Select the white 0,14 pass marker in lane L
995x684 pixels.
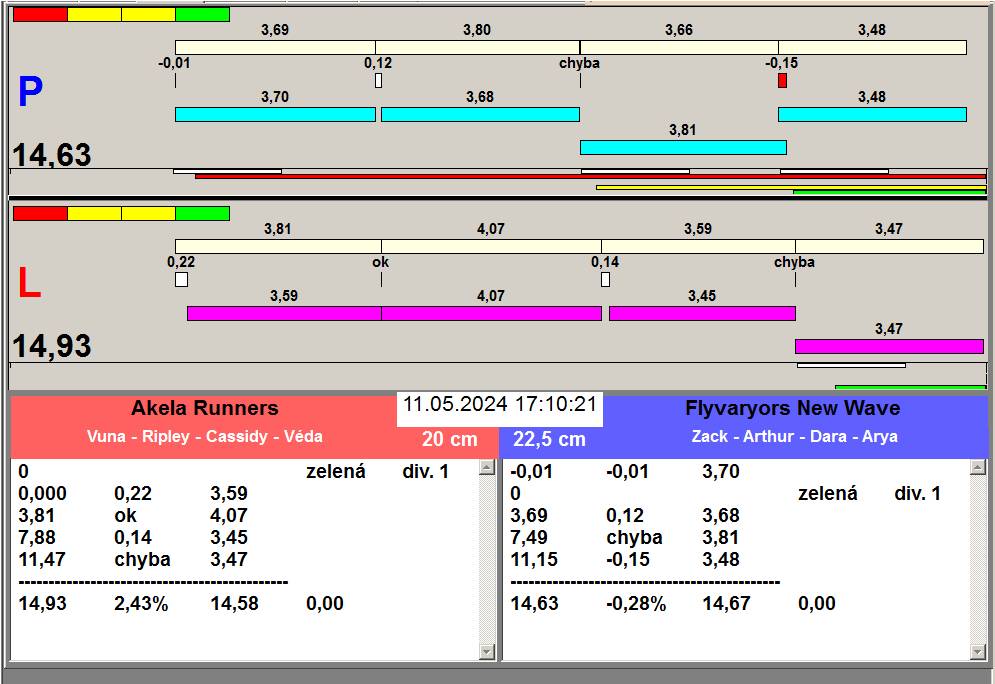(x=605, y=279)
